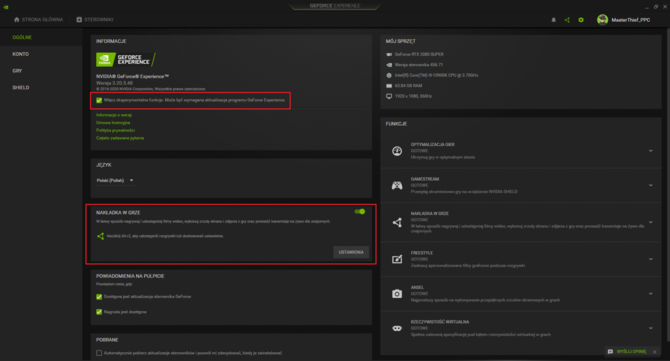Screen dimensions: 670x361
Task: Click GPU icon next to GeForce RTX 2080 SUPER
Action: tap(389, 55)
